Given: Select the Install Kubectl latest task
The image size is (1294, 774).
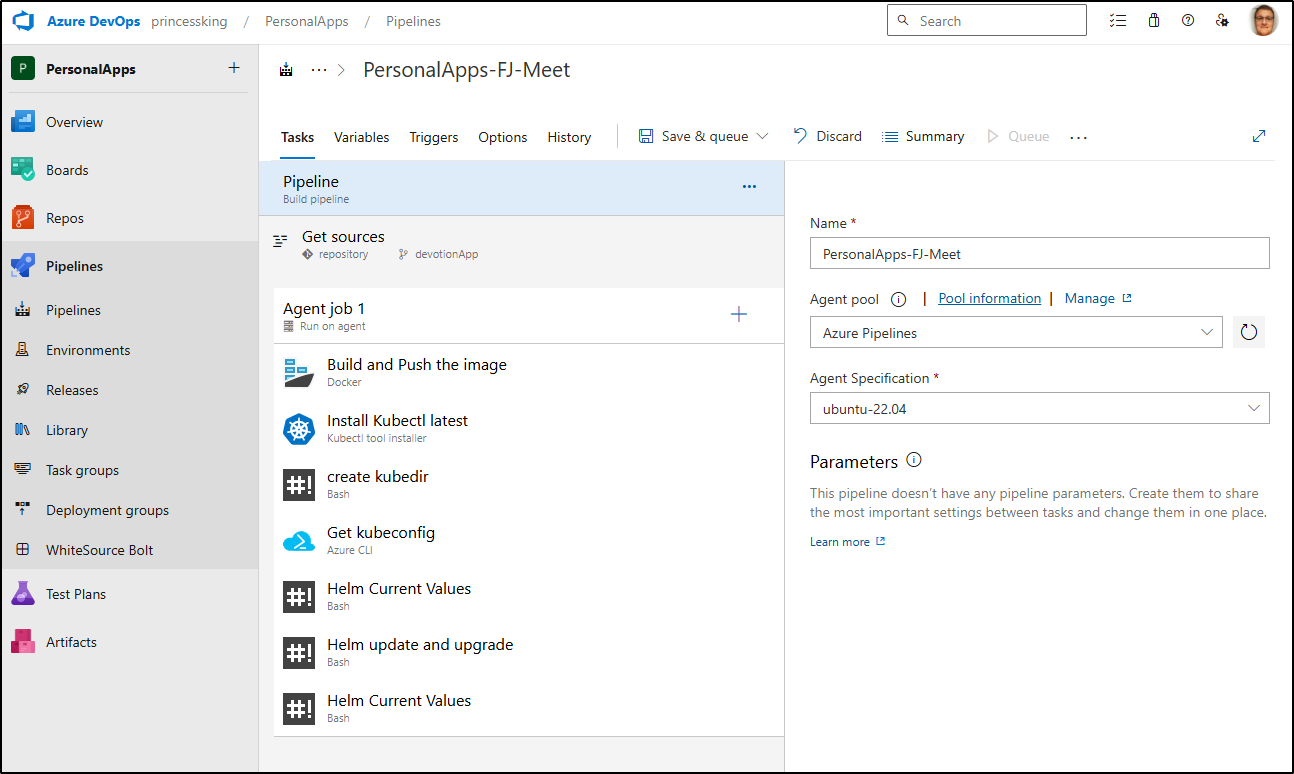Looking at the screenshot, I should coord(528,428).
